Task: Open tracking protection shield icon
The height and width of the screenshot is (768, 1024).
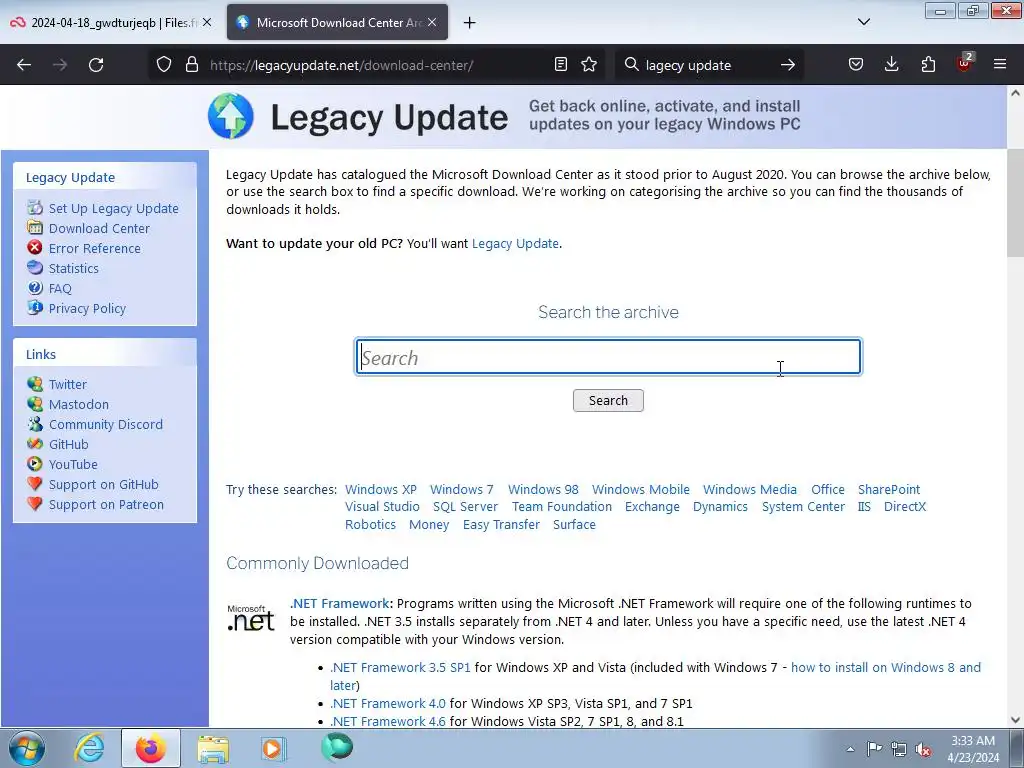Action: [x=164, y=65]
